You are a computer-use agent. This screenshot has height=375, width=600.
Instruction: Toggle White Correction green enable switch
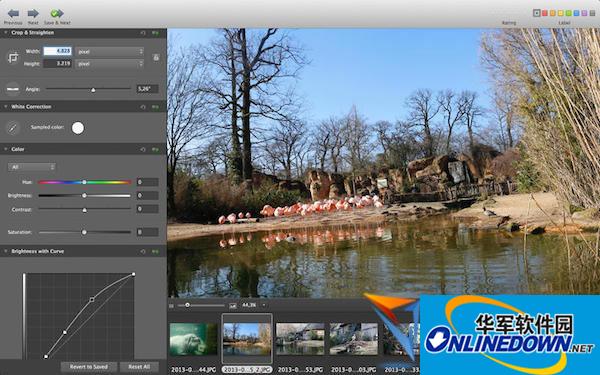click(x=155, y=107)
